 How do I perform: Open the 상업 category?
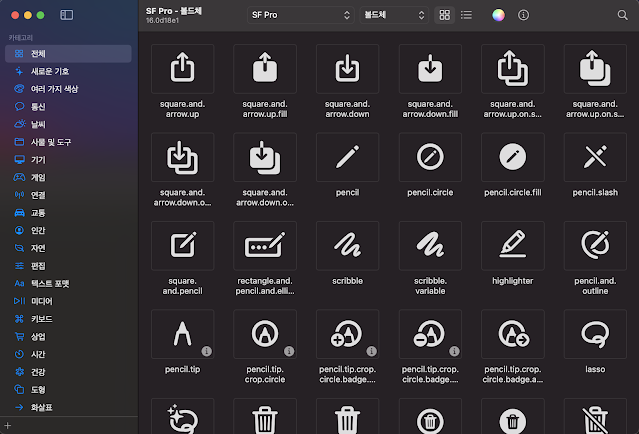tap(68, 337)
